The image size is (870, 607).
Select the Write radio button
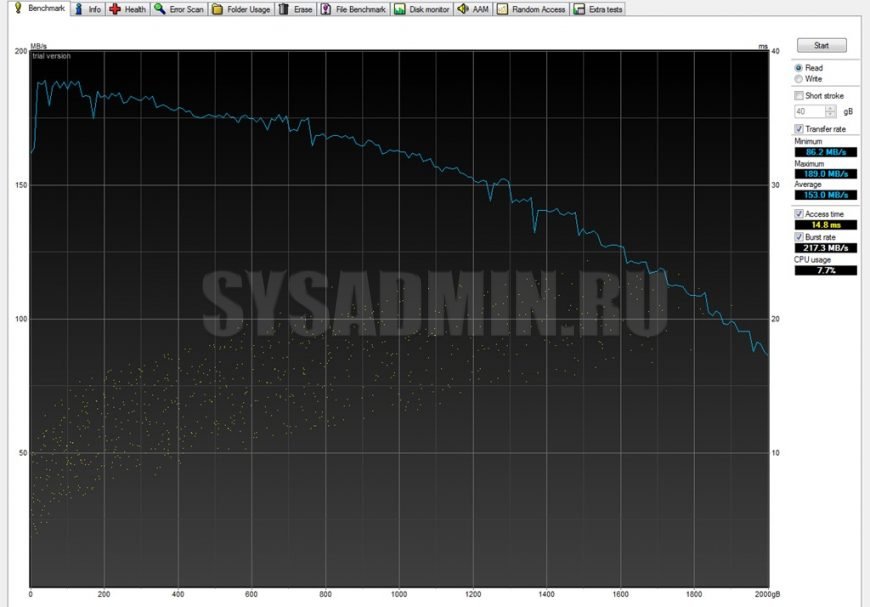click(x=798, y=78)
